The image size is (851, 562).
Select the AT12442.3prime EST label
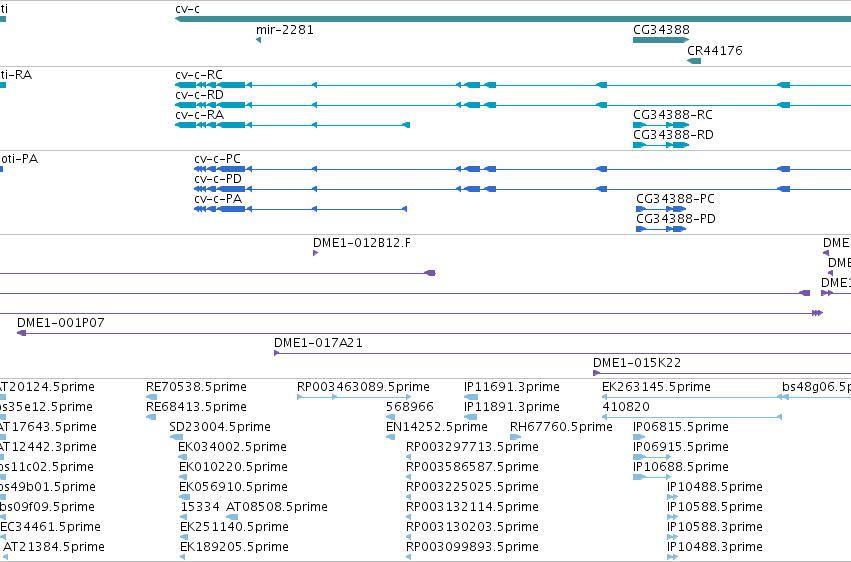(x=48, y=447)
